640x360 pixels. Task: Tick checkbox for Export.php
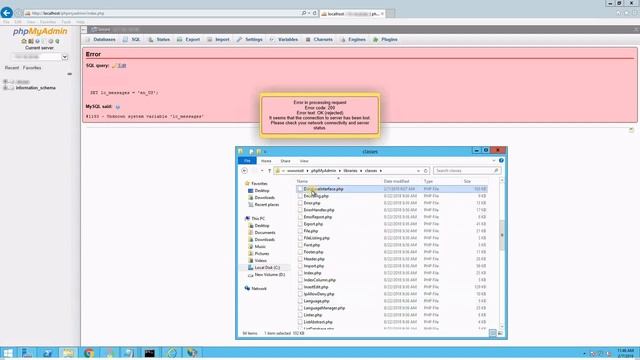(x=300, y=224)
